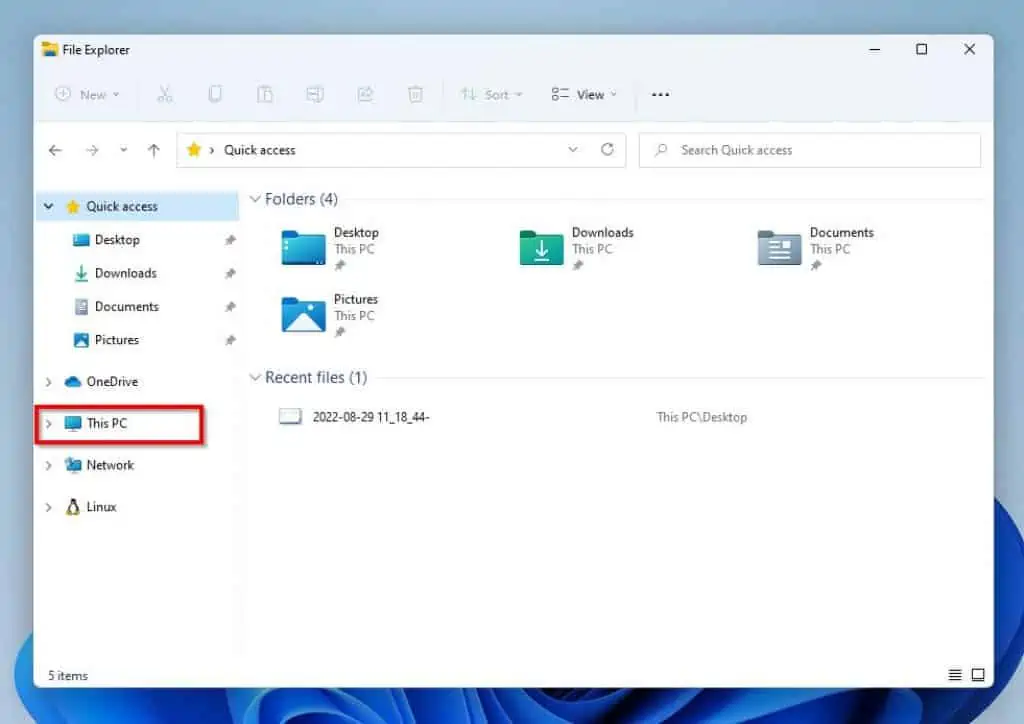
Task: Select Quick access in the sidebar
Action: [121, 206]
